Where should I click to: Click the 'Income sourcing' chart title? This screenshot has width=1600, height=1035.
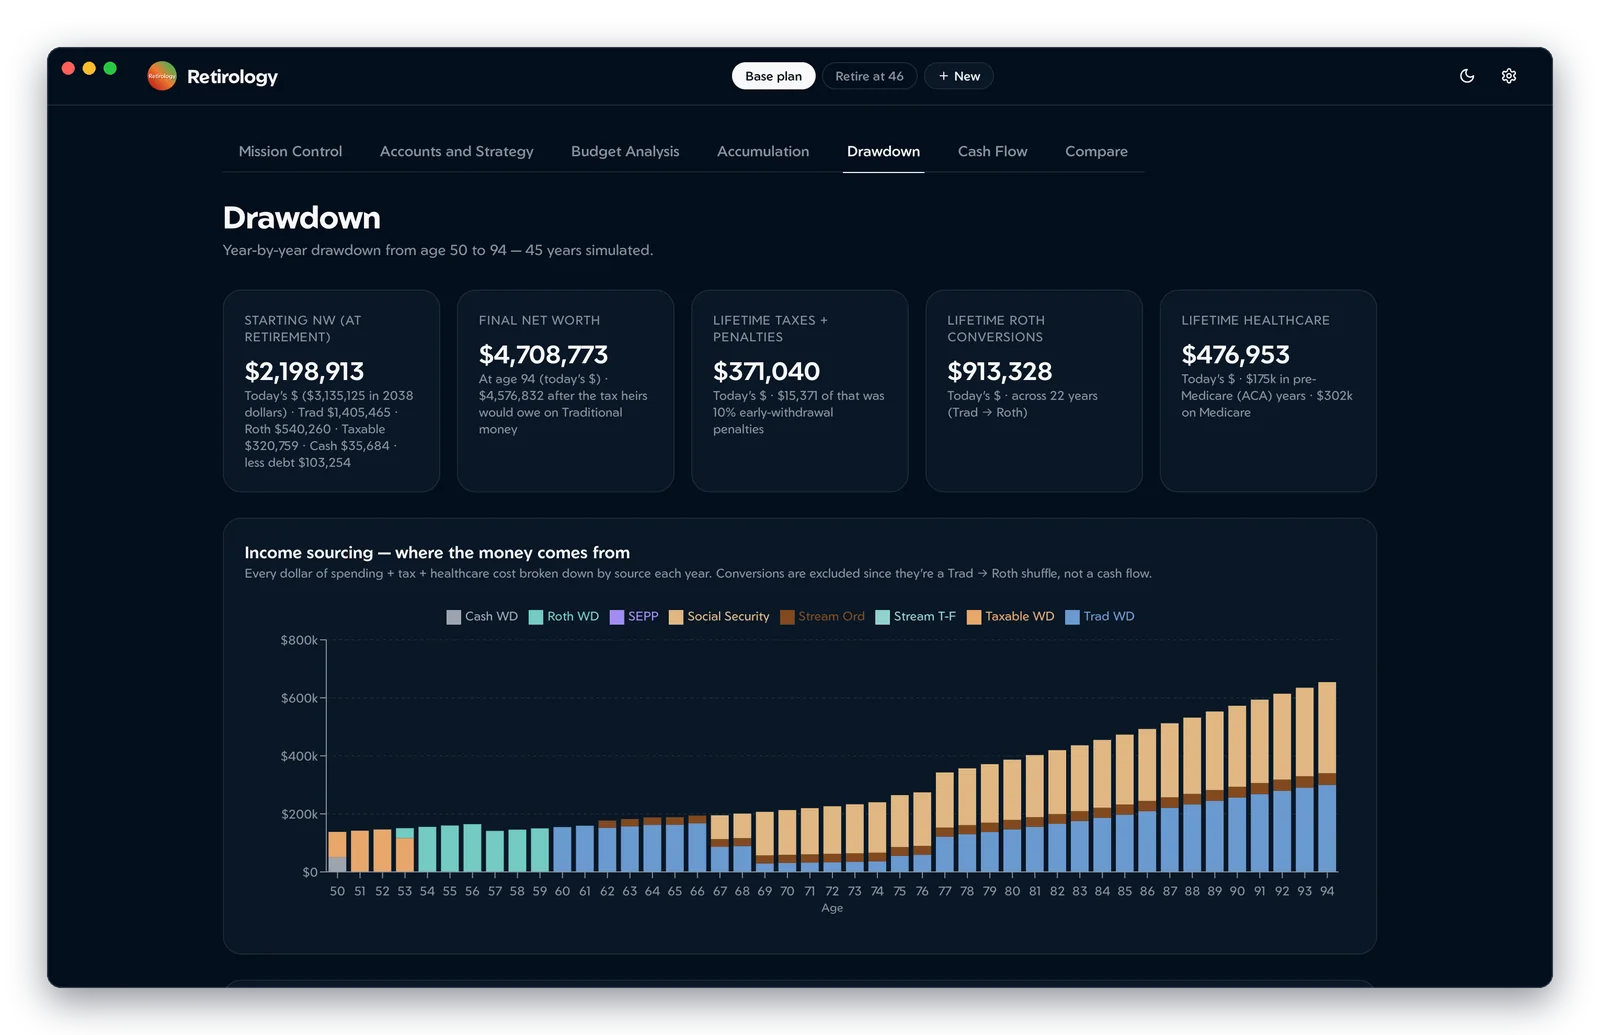point(437,552)
